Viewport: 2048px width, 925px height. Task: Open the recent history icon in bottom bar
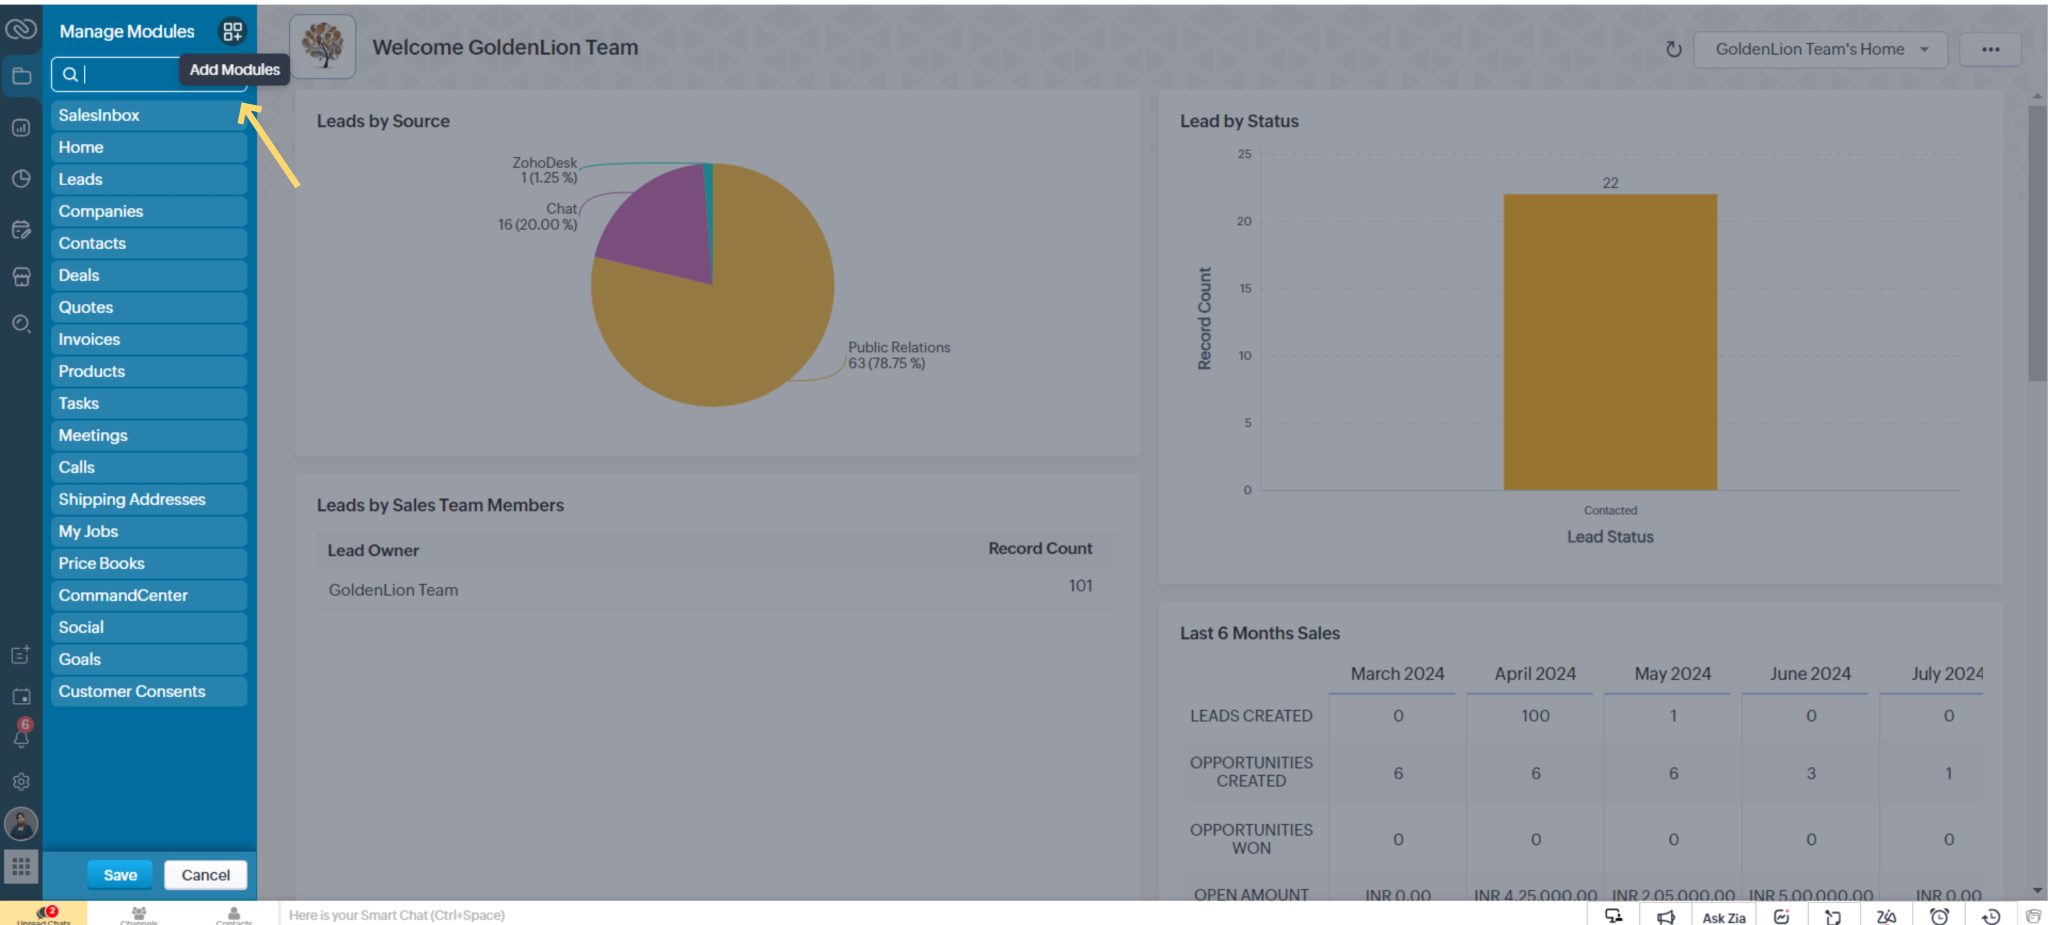[1991, 916]
